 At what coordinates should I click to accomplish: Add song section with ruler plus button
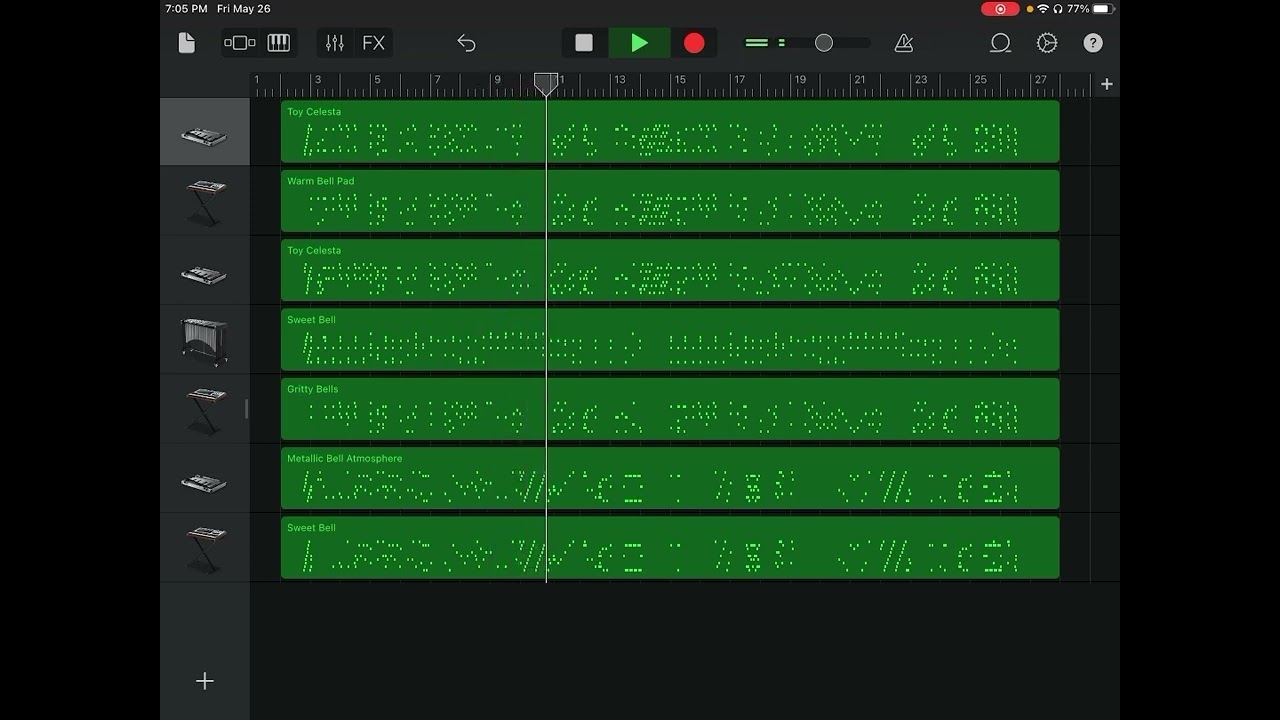point(1106,84)
